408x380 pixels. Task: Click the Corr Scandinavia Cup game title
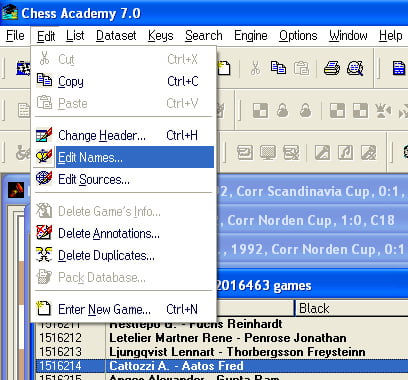(312, 191)
